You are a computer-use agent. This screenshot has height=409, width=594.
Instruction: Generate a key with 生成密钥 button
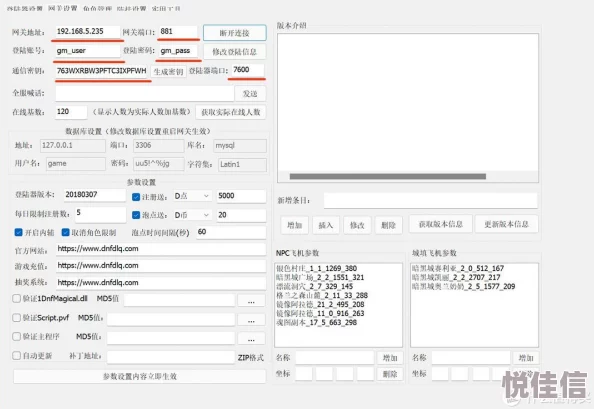(x=169, y=71)
